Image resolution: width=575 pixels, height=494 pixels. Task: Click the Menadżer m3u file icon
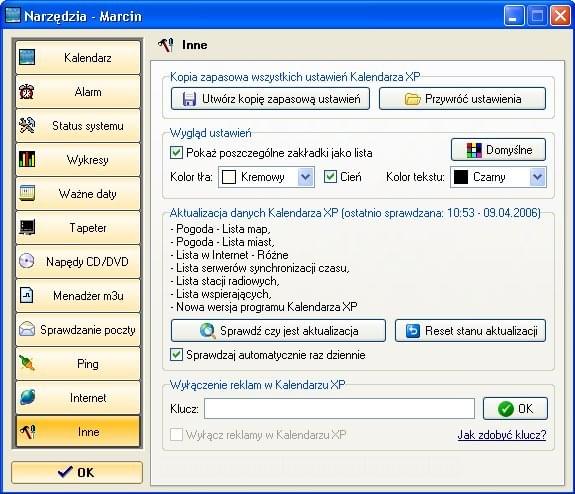(26, 295)
